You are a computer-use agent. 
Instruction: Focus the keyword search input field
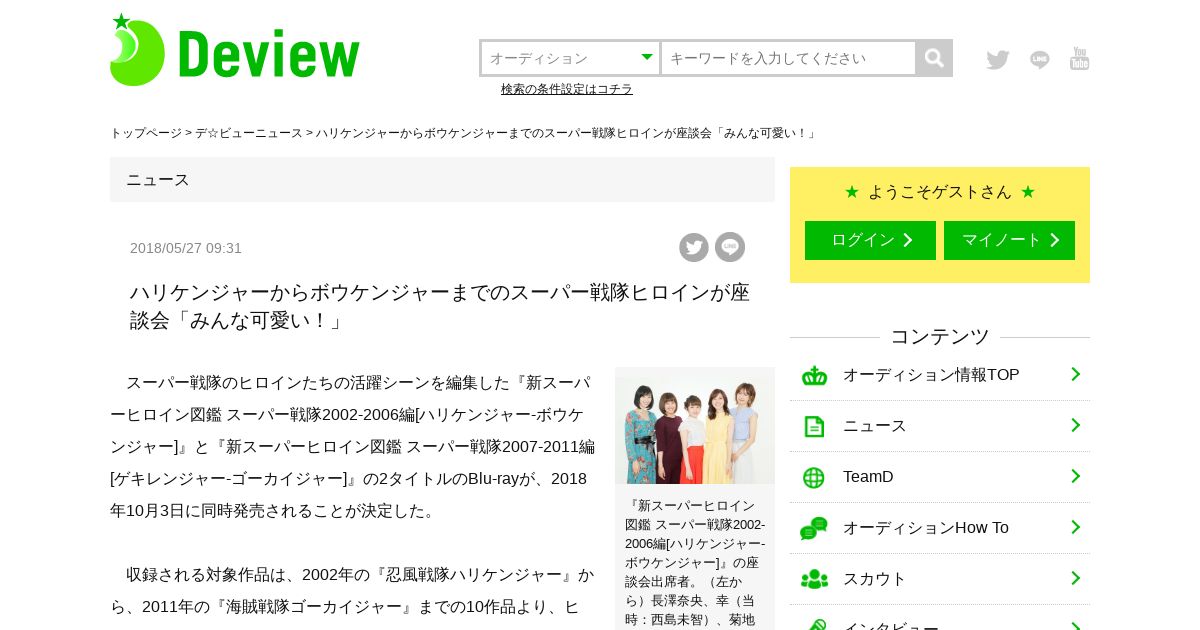coord(788,58)
